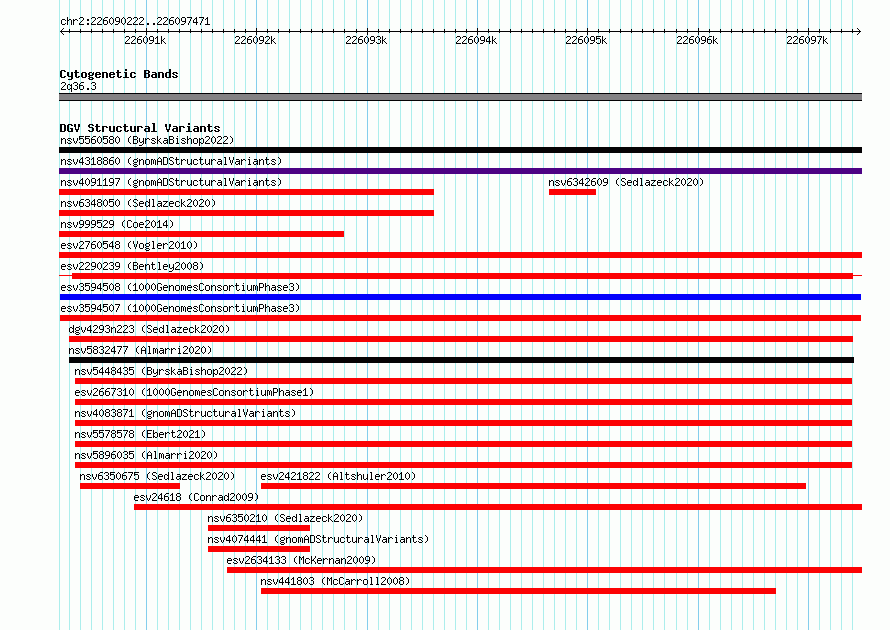Viewport: 890px width, 630px height.
Task: Click the red bar under nsv6350210
Action: tap(259, 528)
